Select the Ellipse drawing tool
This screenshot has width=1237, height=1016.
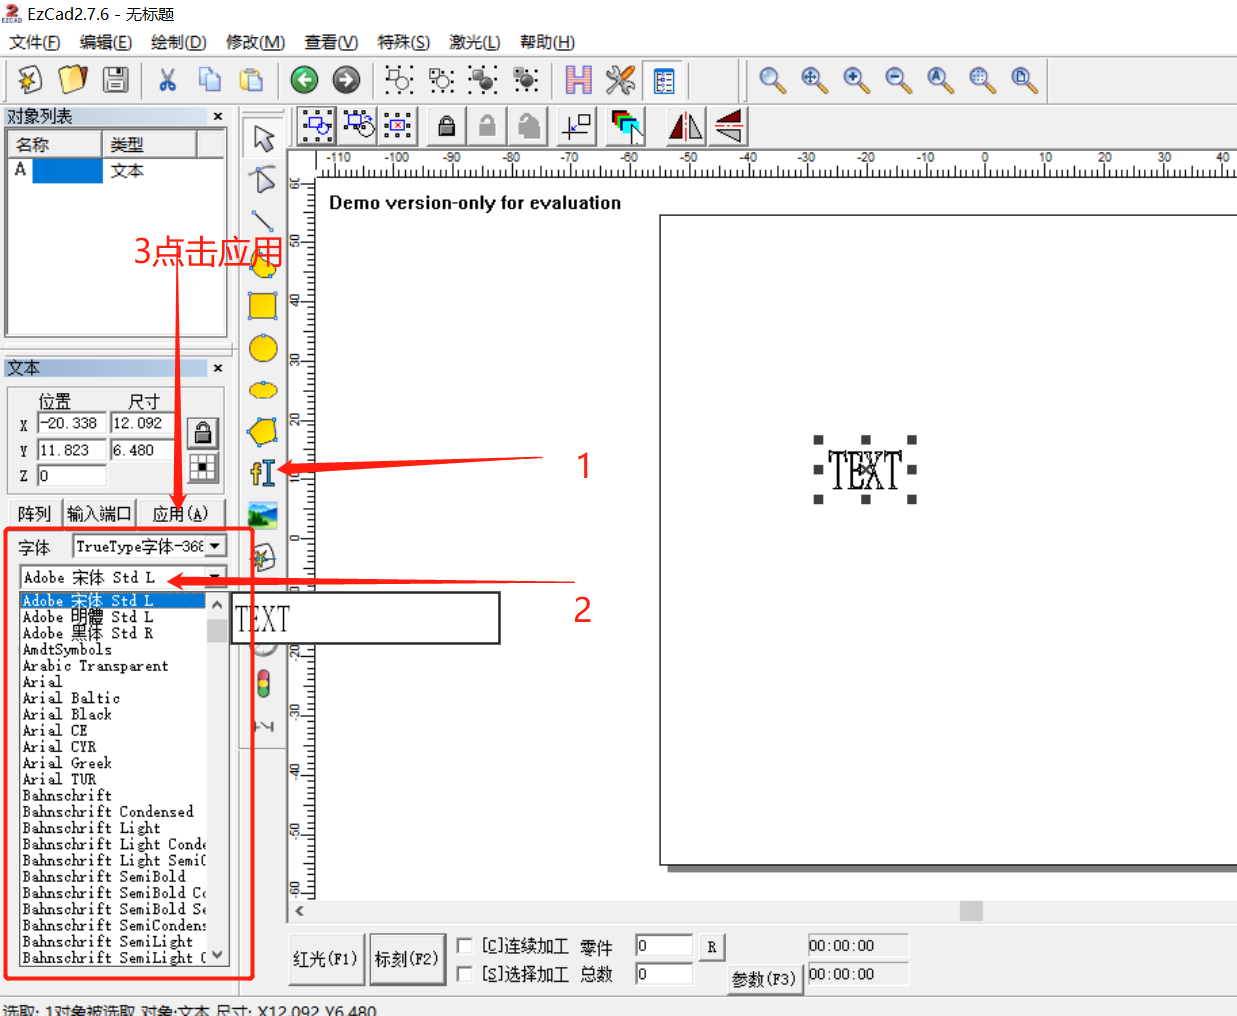(x=263, y=390)
